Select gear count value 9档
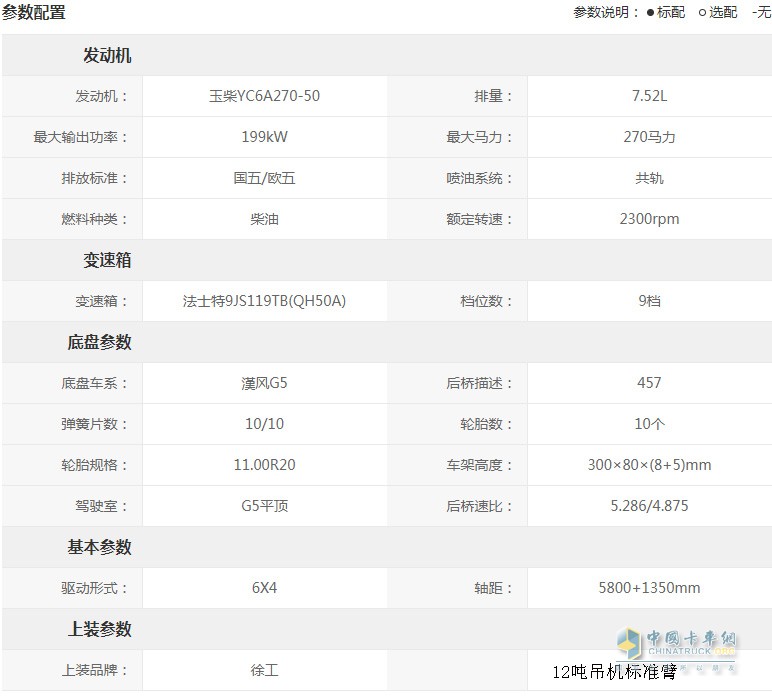The height and width of the screenshot is (696, 772). 649,301
